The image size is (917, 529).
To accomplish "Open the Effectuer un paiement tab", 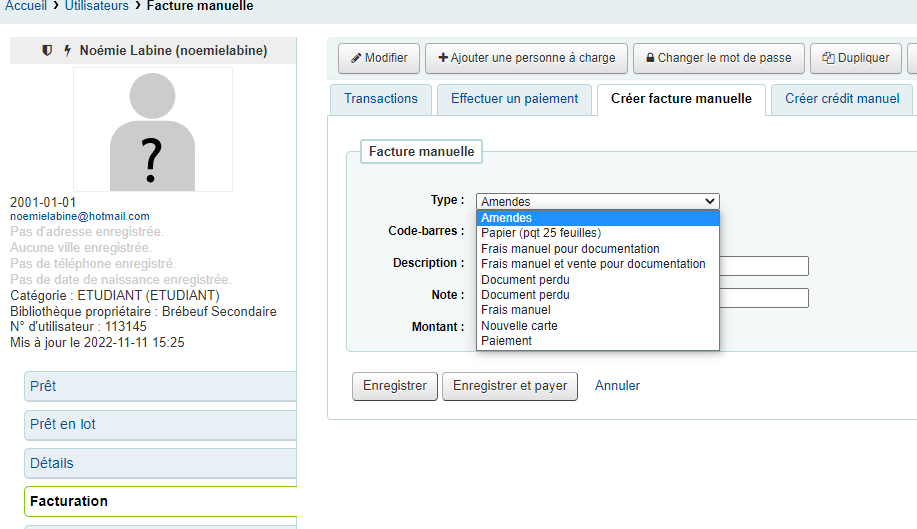I will pos(514,99).
